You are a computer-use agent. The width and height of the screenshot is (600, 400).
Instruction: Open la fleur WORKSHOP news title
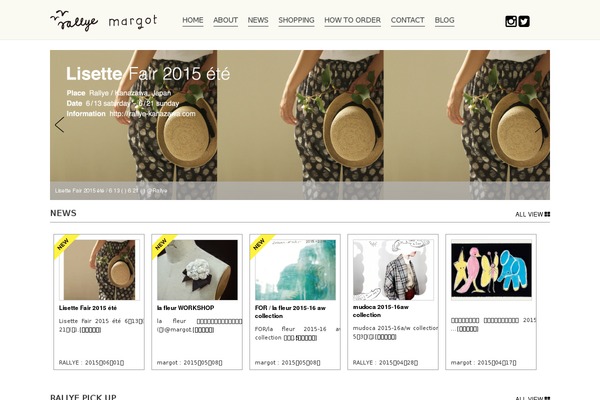pos(186,308)
